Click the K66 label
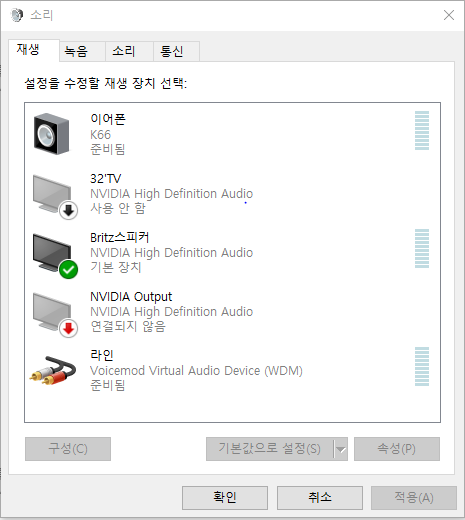This screenshot has height=520, width=465. 100,135
